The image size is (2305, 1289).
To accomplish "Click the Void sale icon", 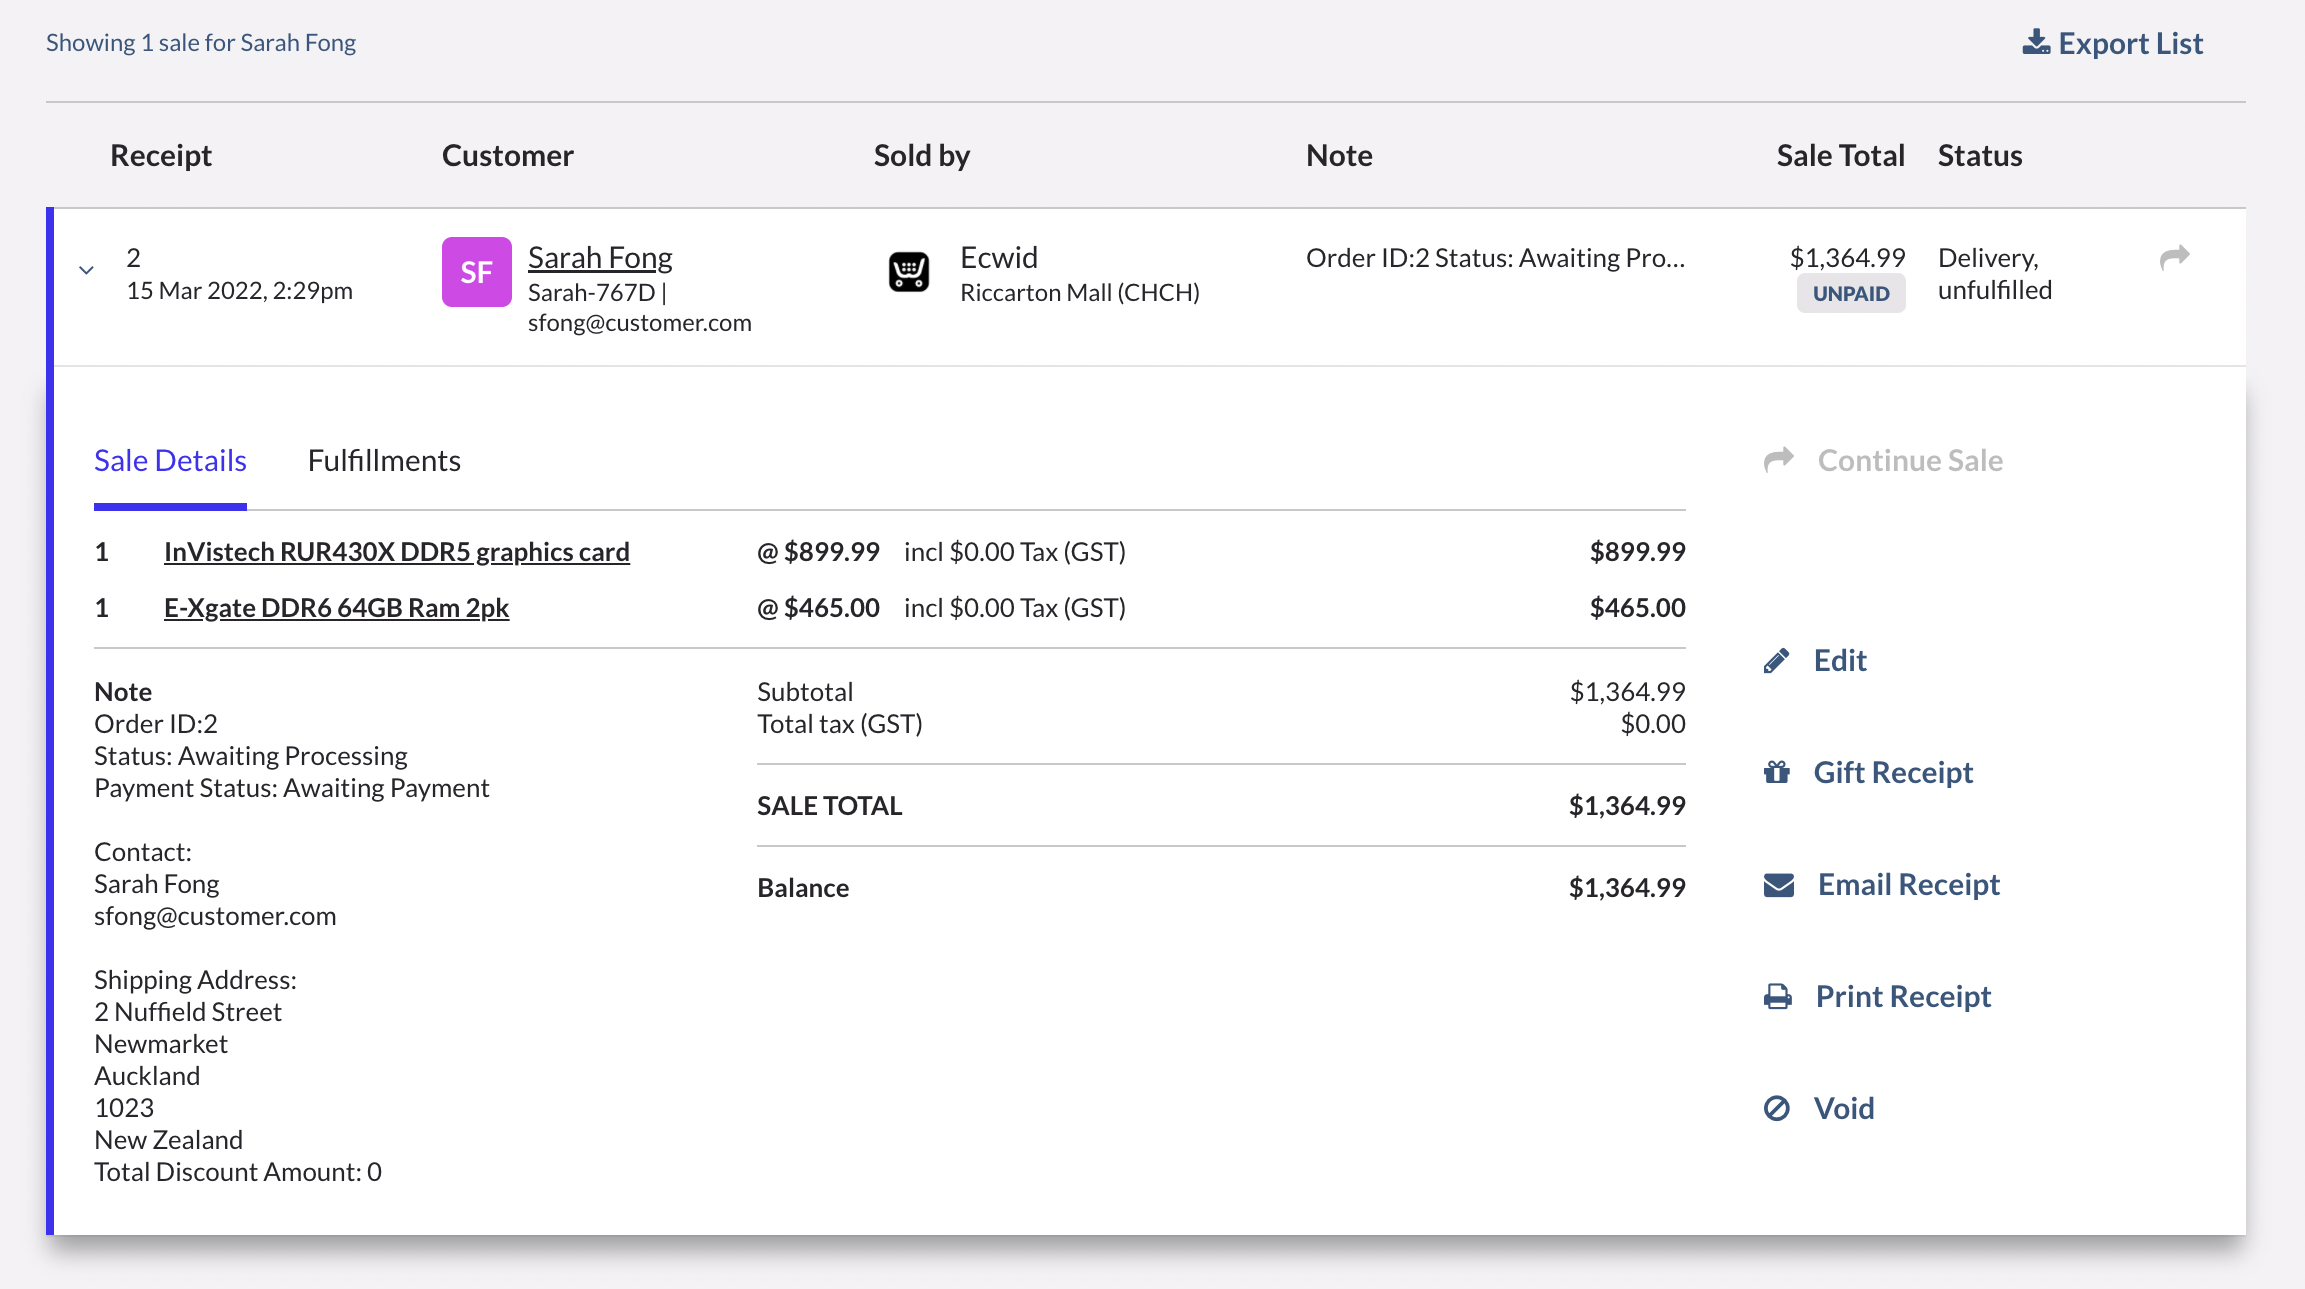I will click(1777, 1107).
